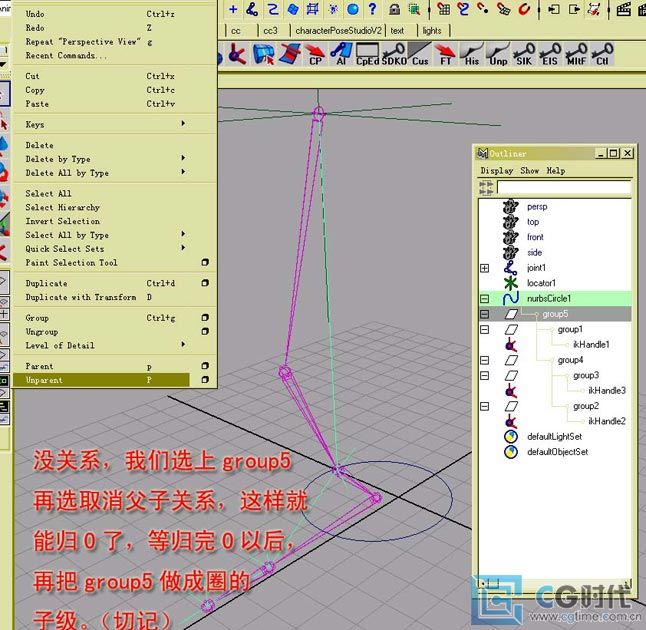The height and width of the screenshot is (630, 646).
Task: Collapse group1 node in the Outliner
Action: click(485, 330)
